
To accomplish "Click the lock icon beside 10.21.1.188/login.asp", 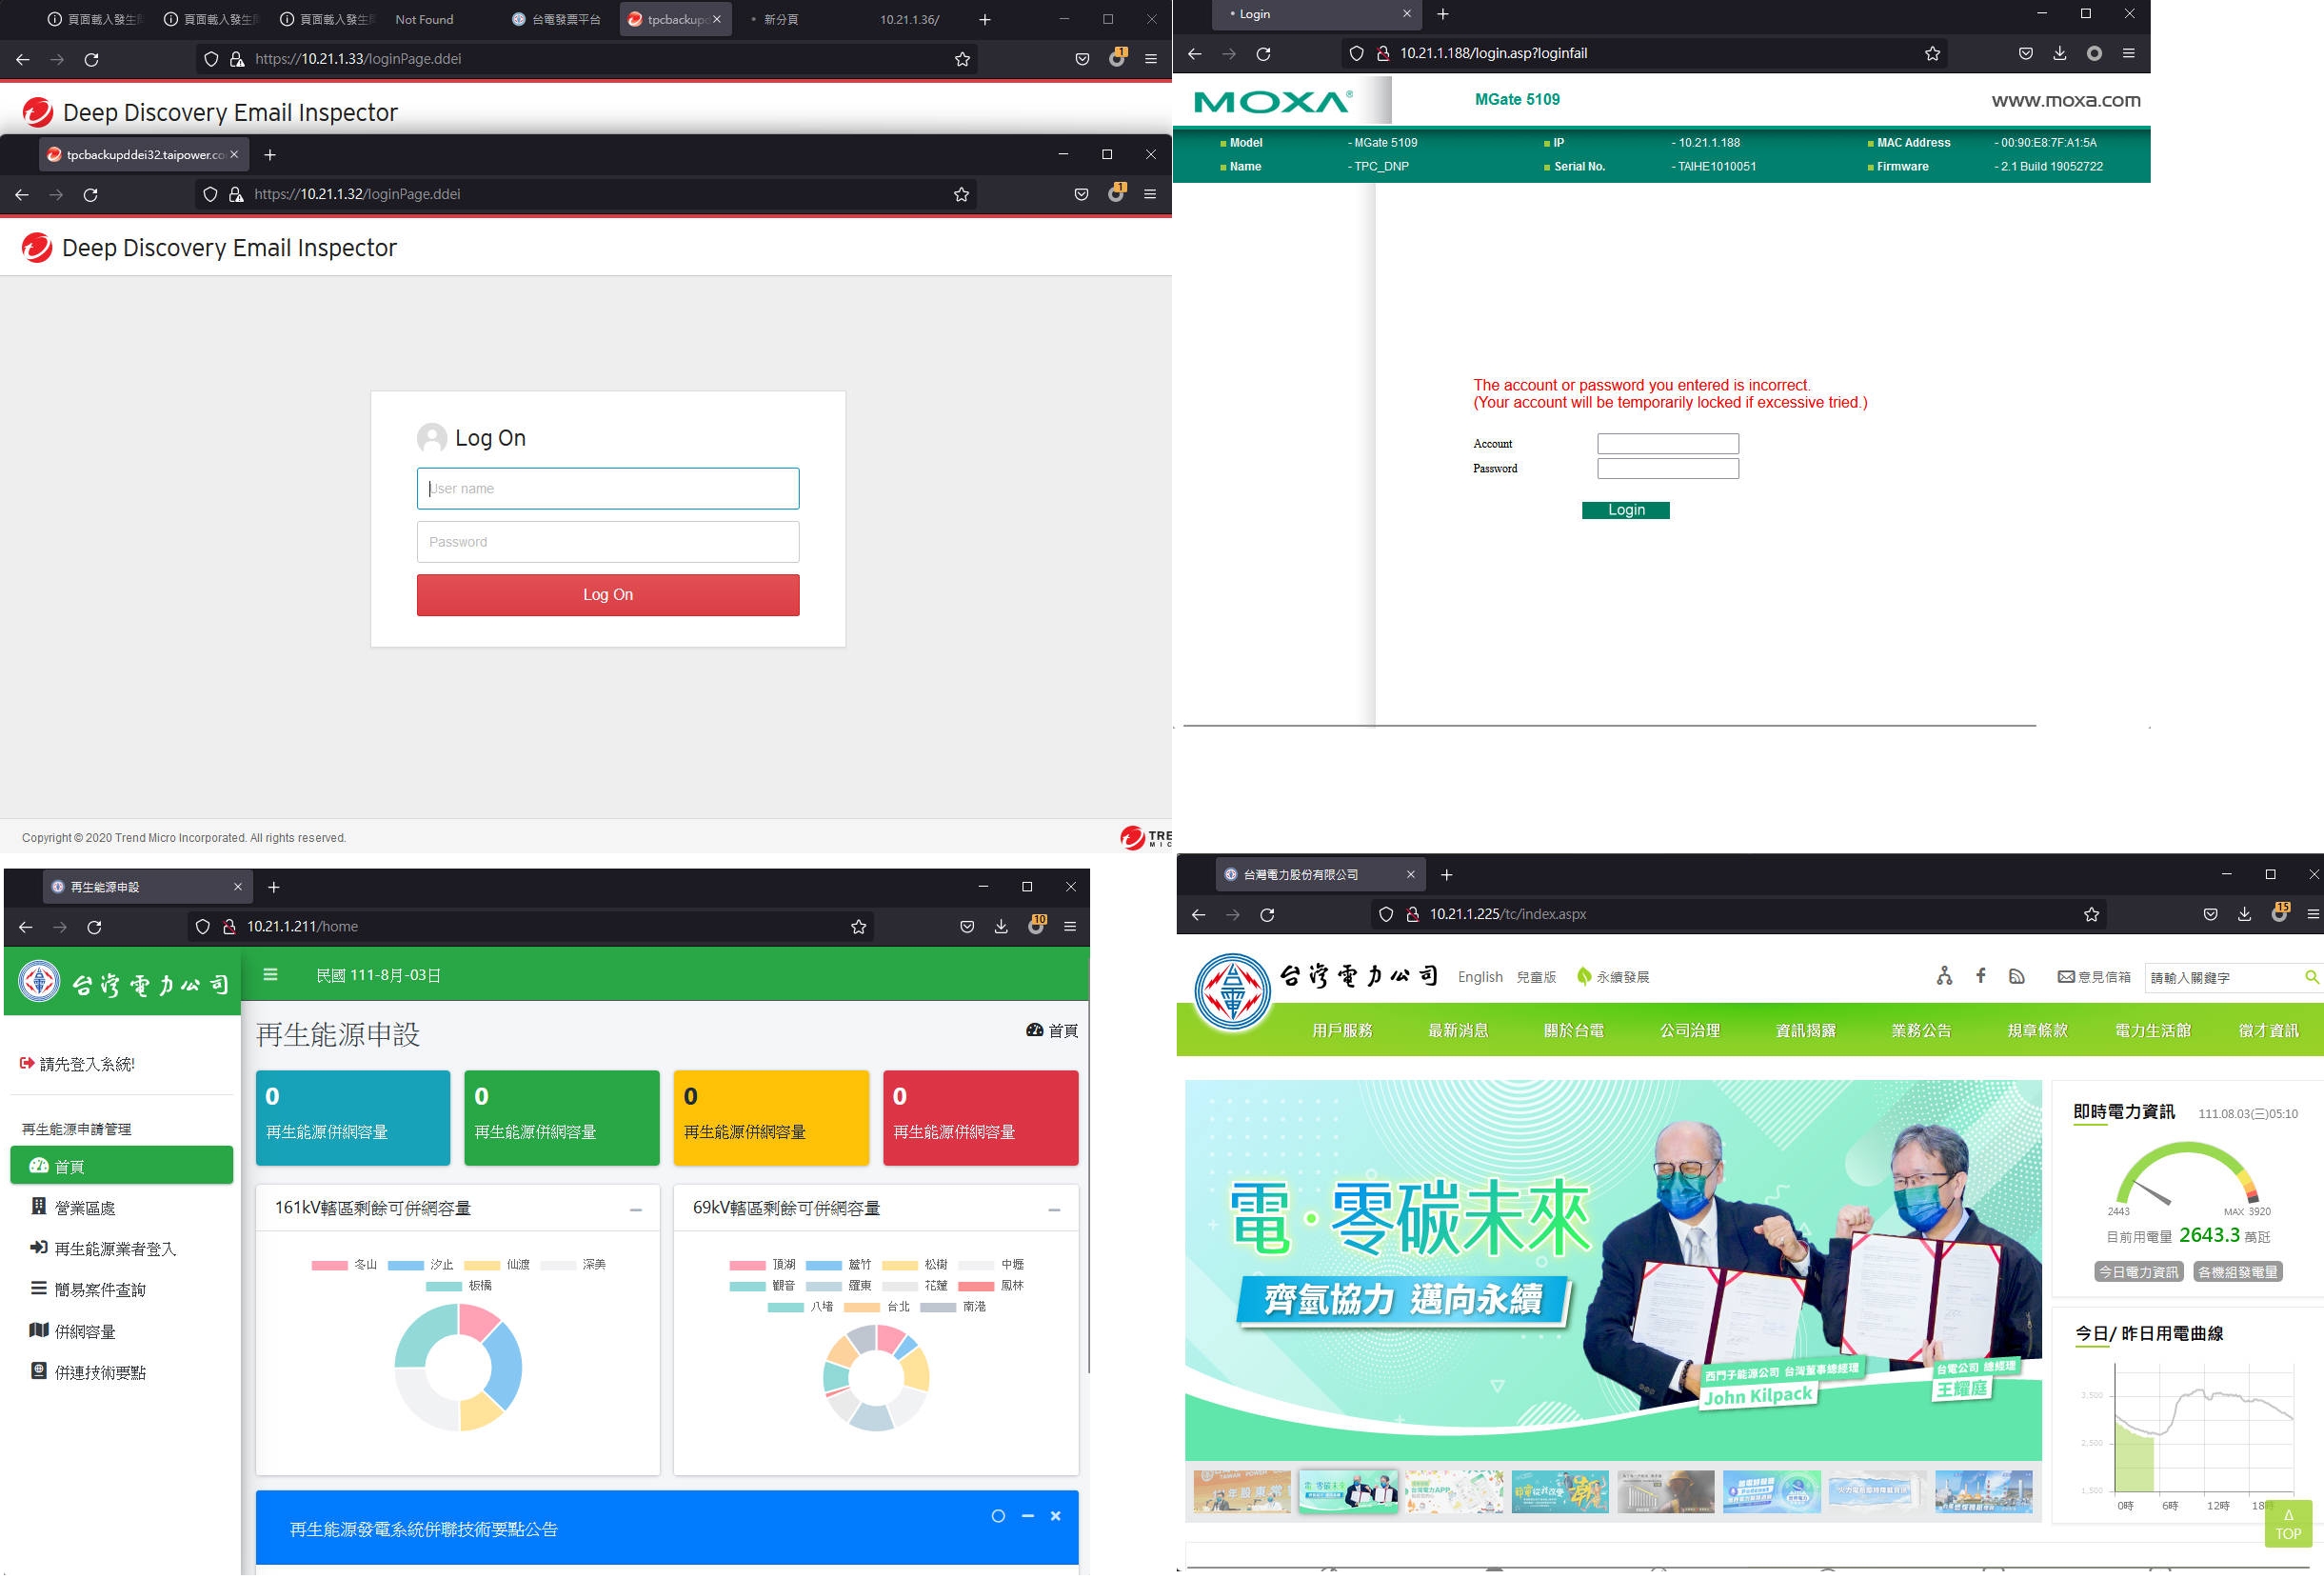I will tap(1383, 54).
